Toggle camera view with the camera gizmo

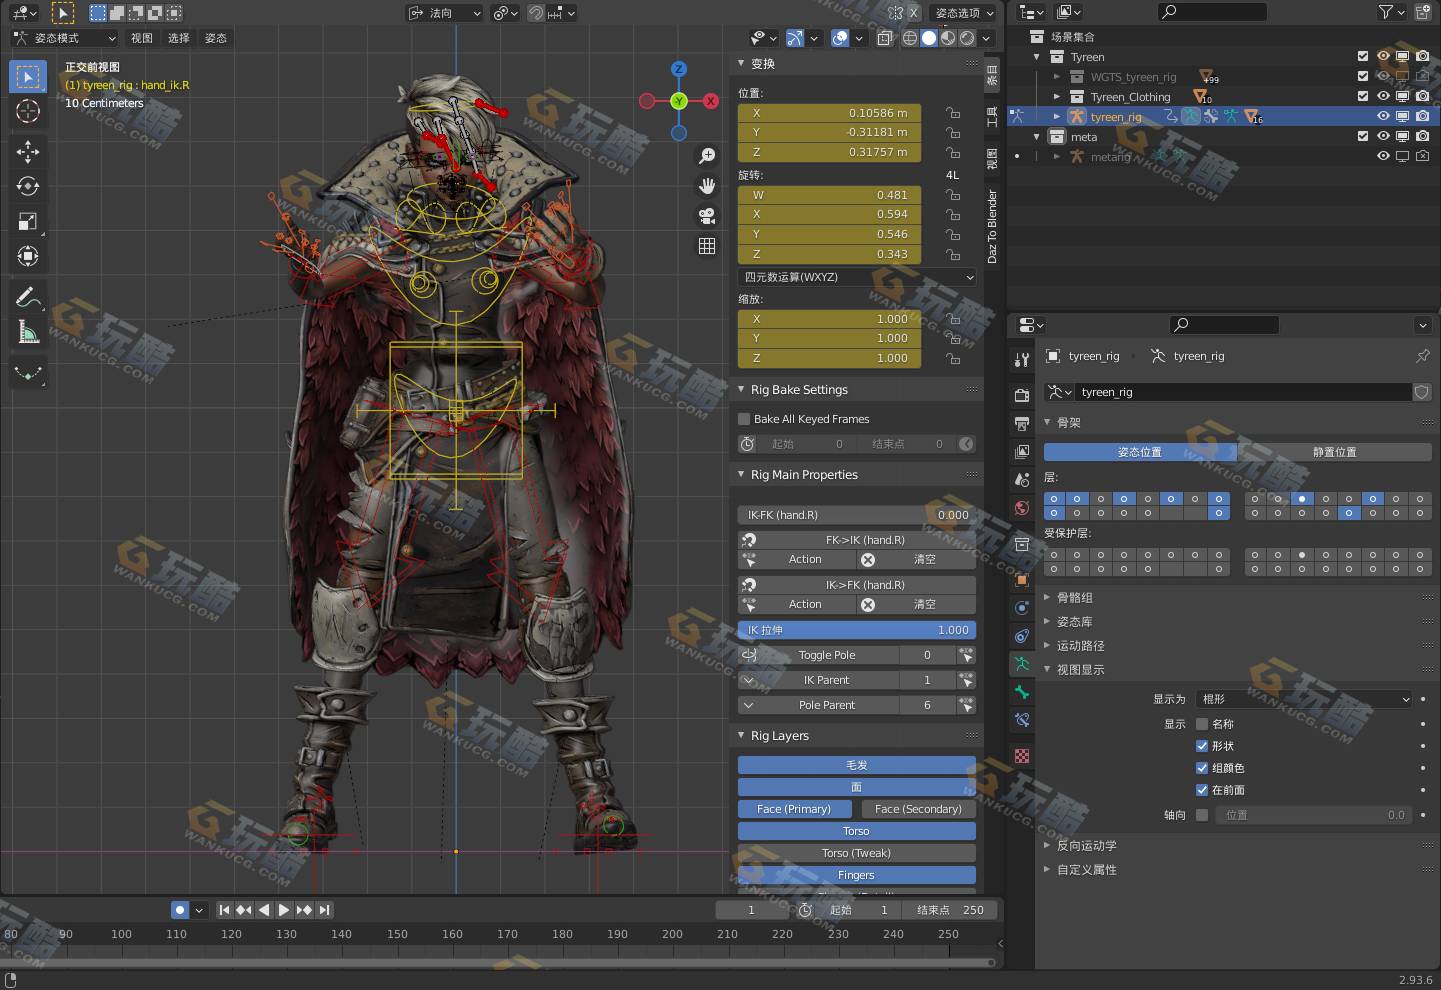click(x=707, y=216)
